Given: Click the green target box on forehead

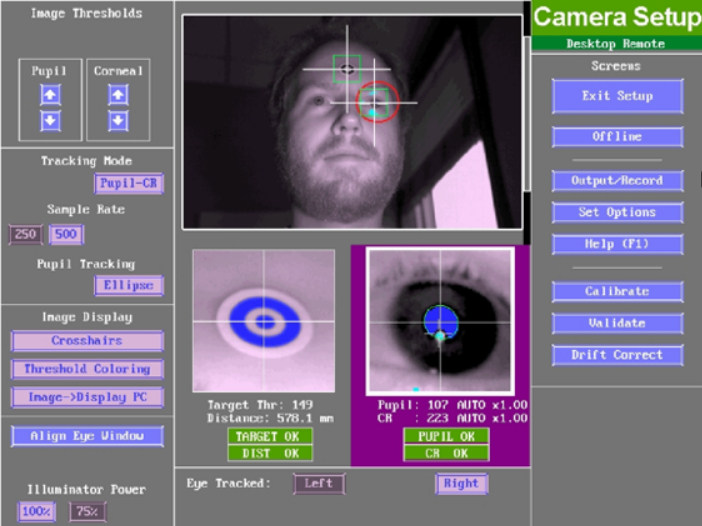Looking at the screenshot, I should (347, 69).
